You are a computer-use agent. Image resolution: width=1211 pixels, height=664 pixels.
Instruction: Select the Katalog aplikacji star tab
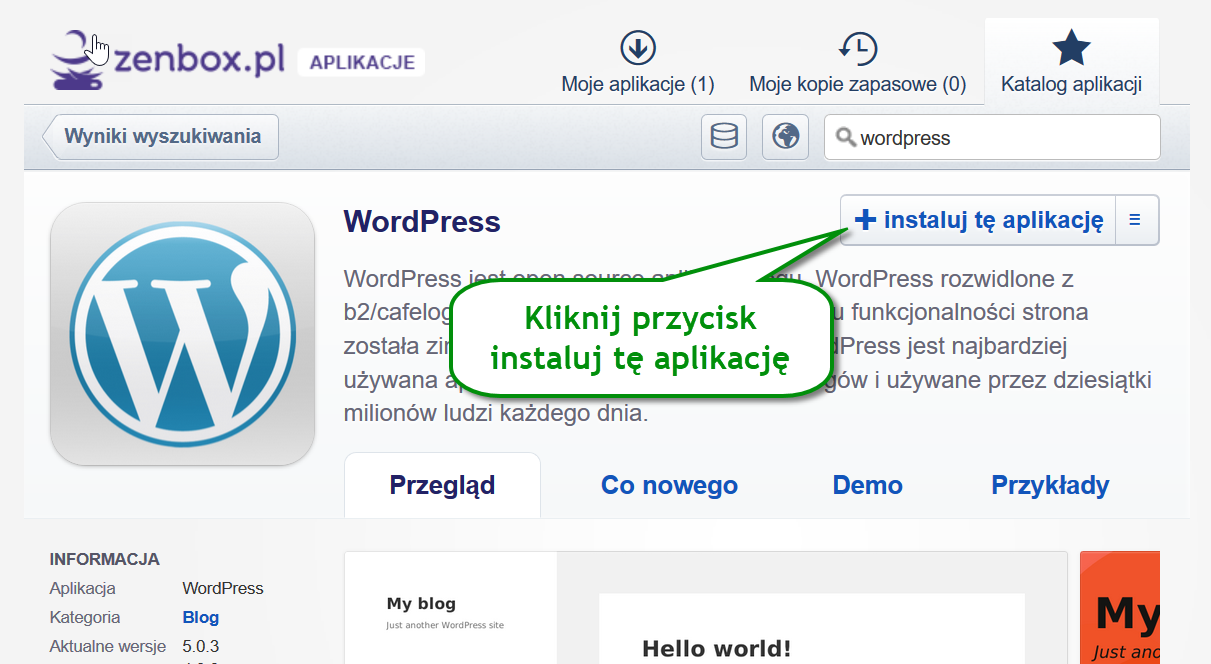(1071, 63)
